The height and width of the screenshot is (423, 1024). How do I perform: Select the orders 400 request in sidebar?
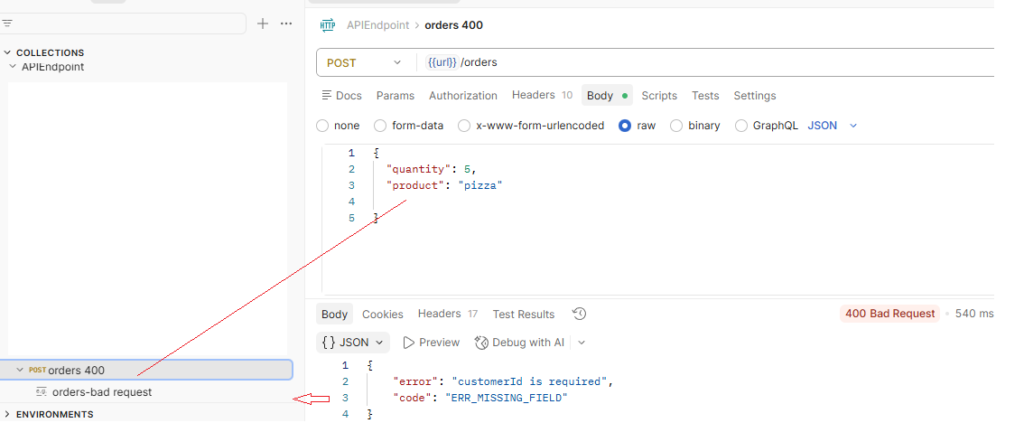(x=146, y=370)
